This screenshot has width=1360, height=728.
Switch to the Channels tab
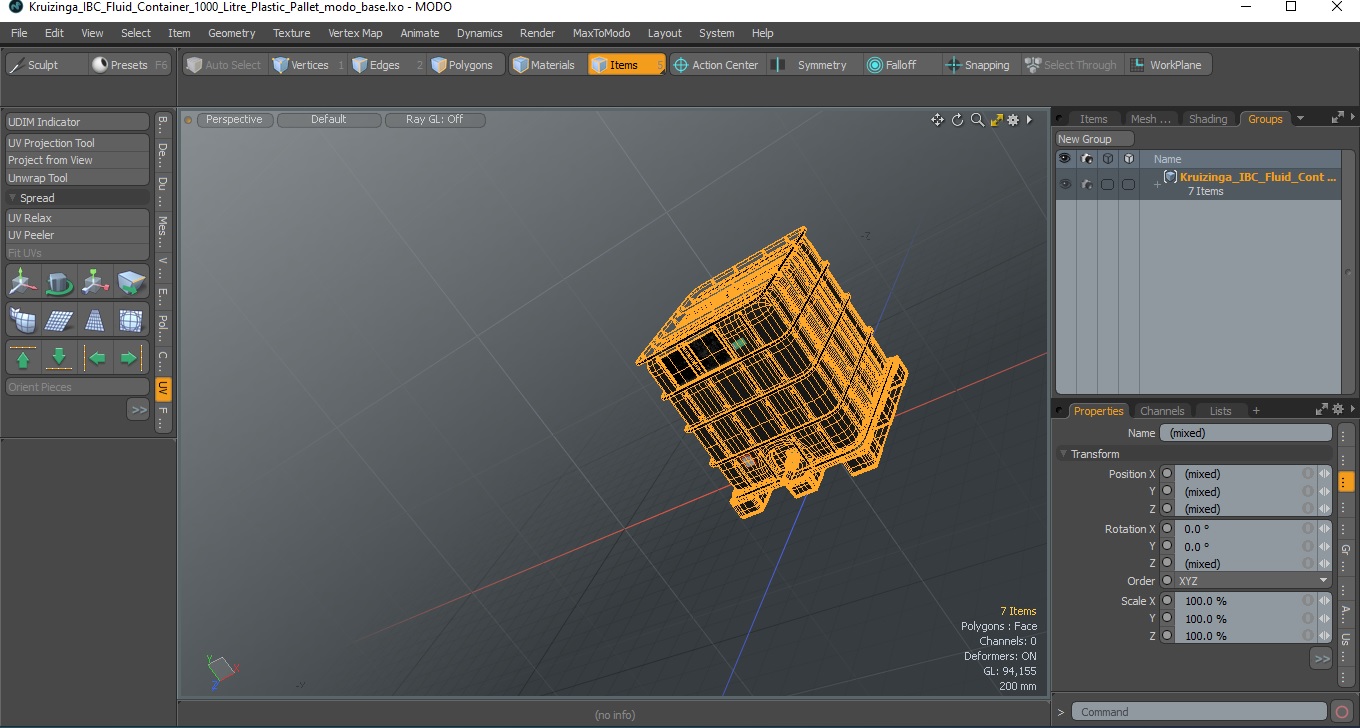click(1162, 411)
